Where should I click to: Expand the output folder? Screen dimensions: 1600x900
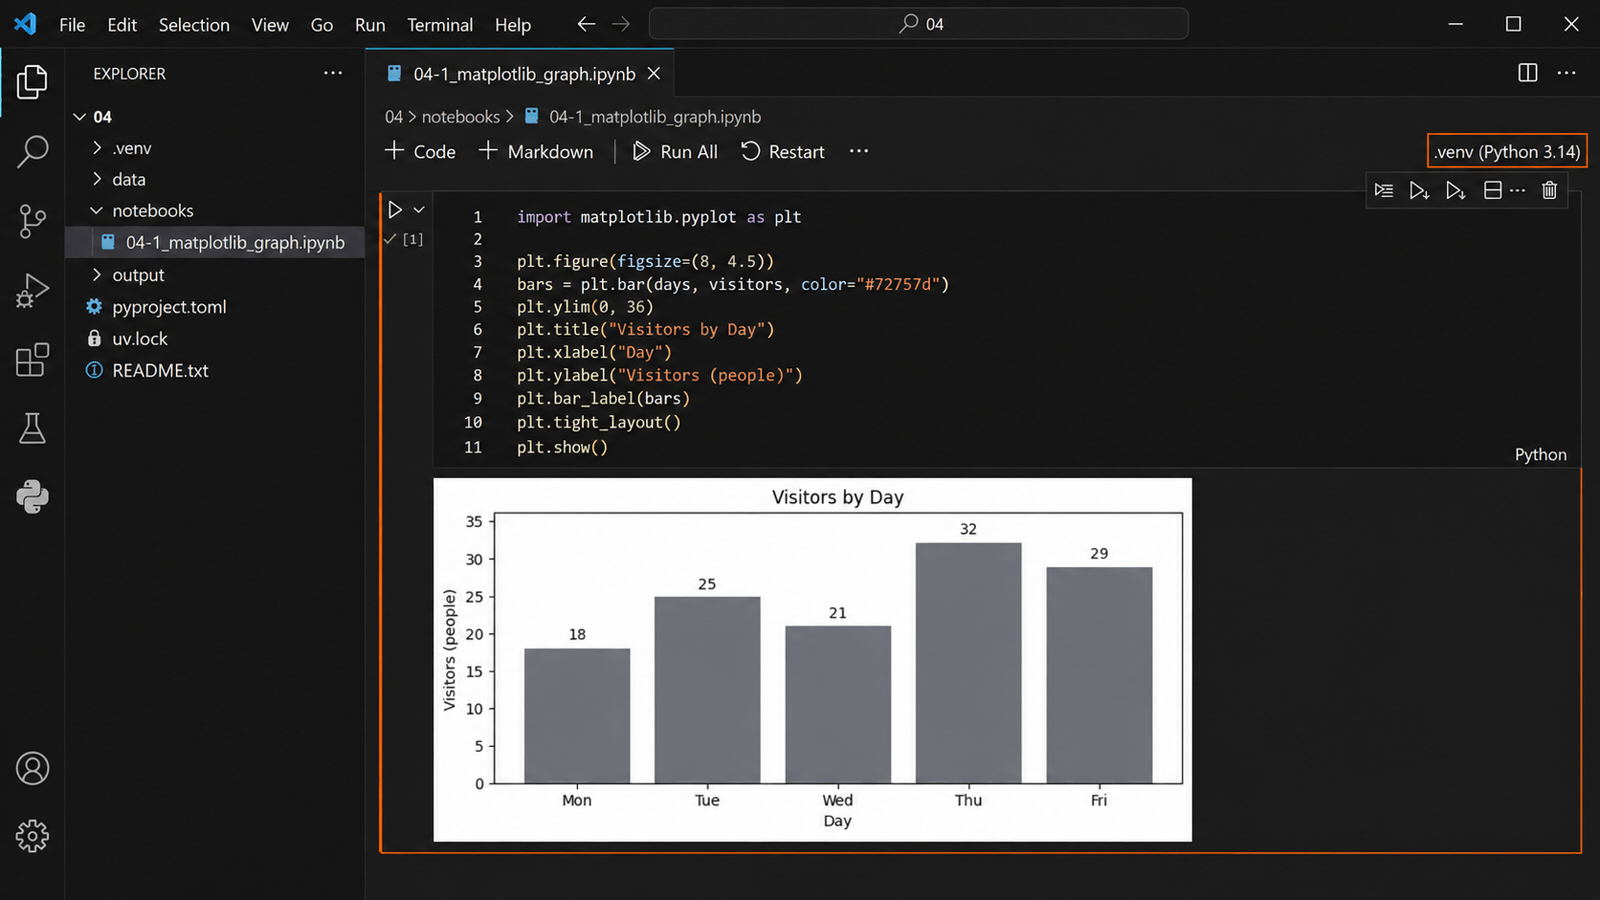coord(97,275)
